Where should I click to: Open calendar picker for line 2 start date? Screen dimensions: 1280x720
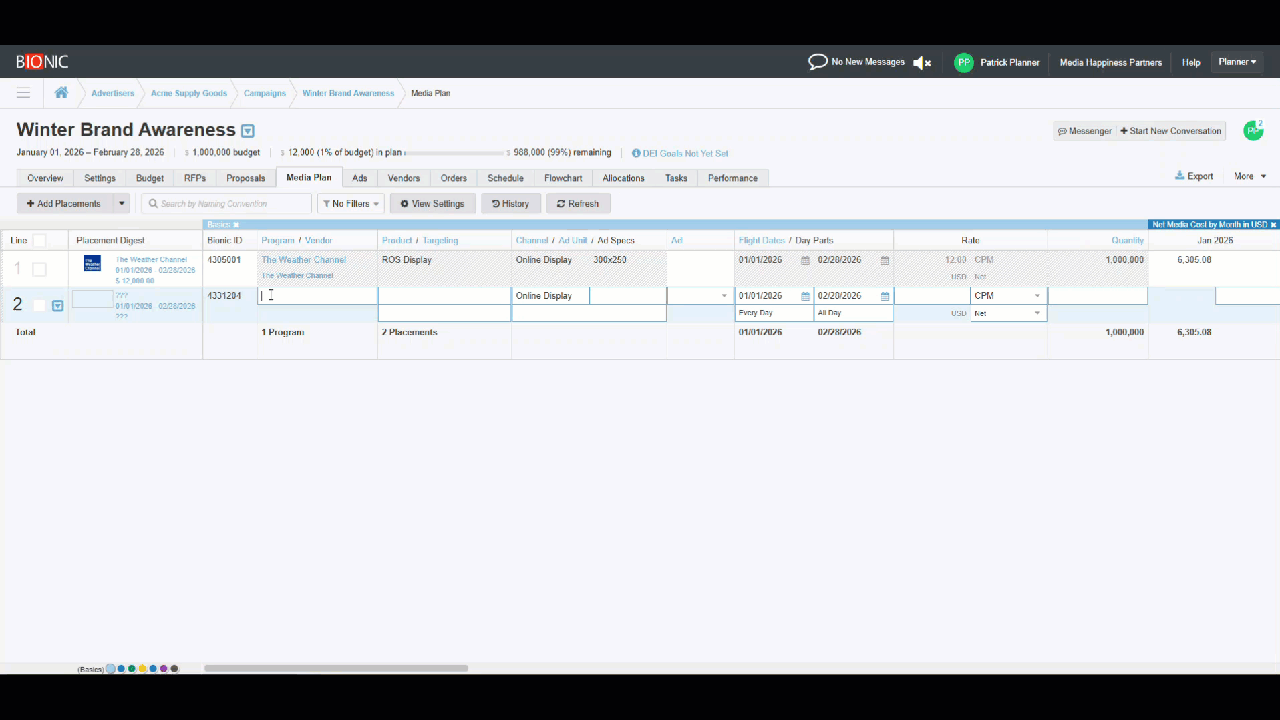[805, 296]
